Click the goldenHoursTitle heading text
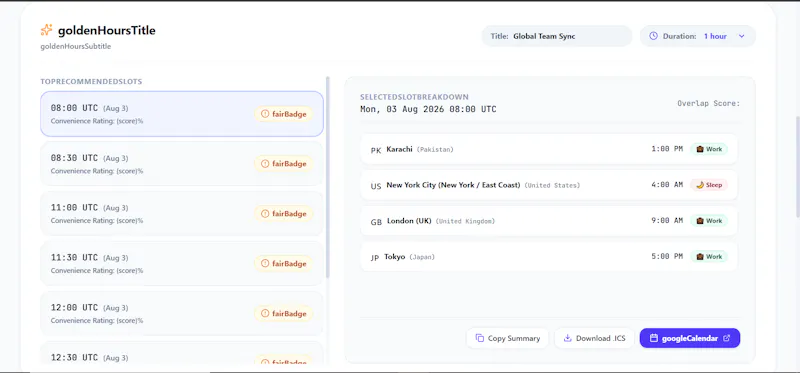The width and height of the screenshot is (800, 373). (x=107, y=31)
